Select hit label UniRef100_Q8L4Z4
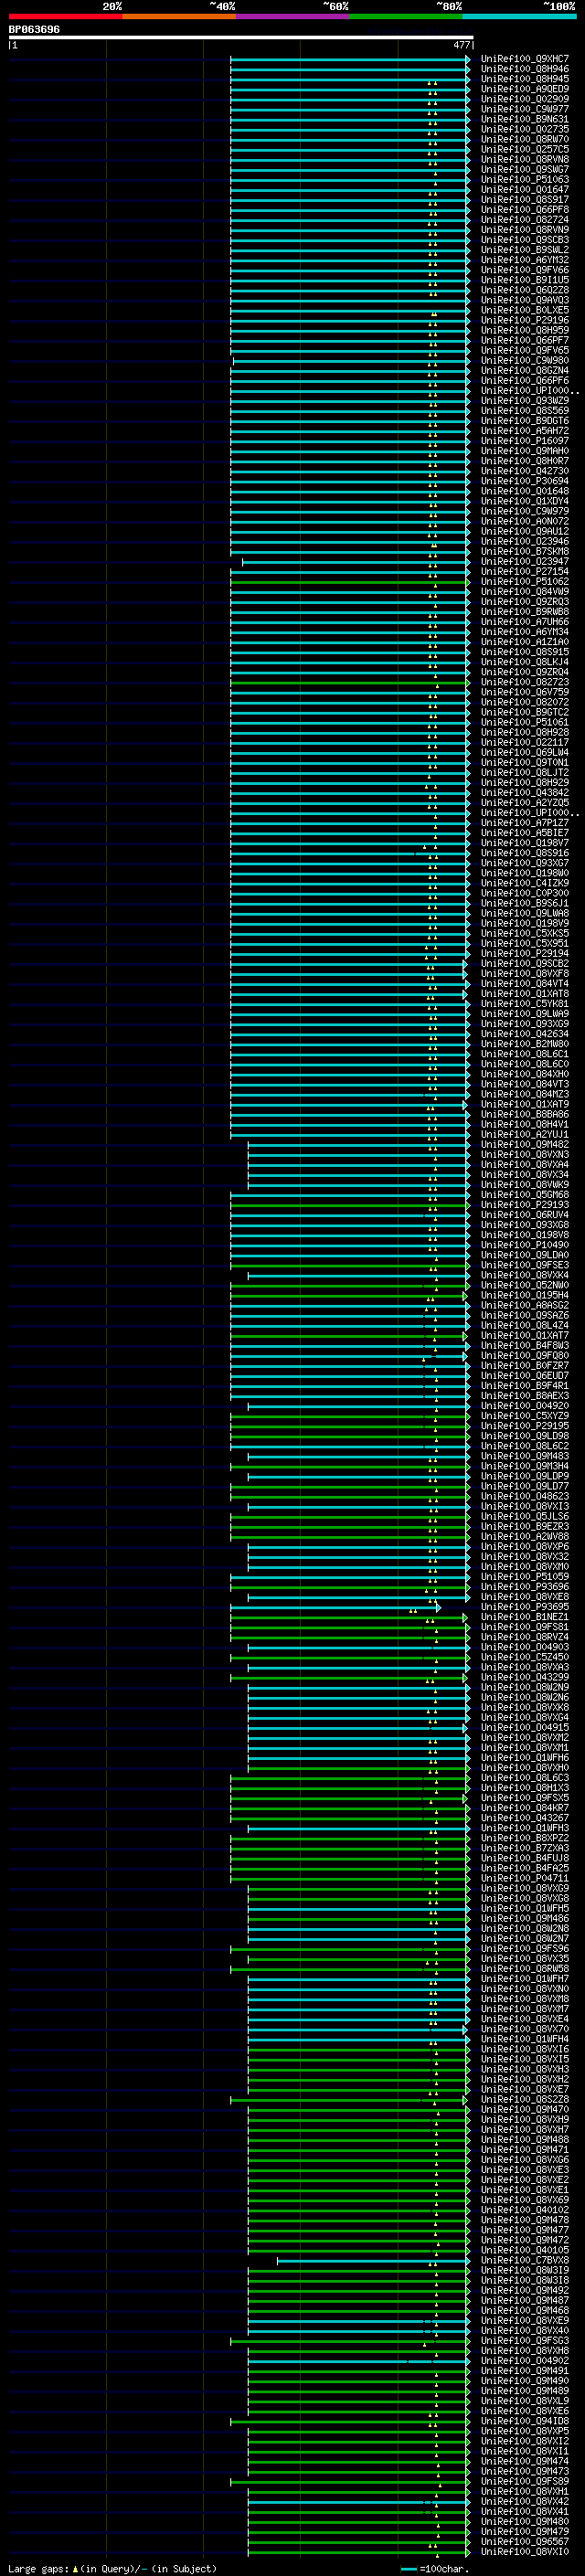This screenshot has height=2576, width=585. point(525,1325)
